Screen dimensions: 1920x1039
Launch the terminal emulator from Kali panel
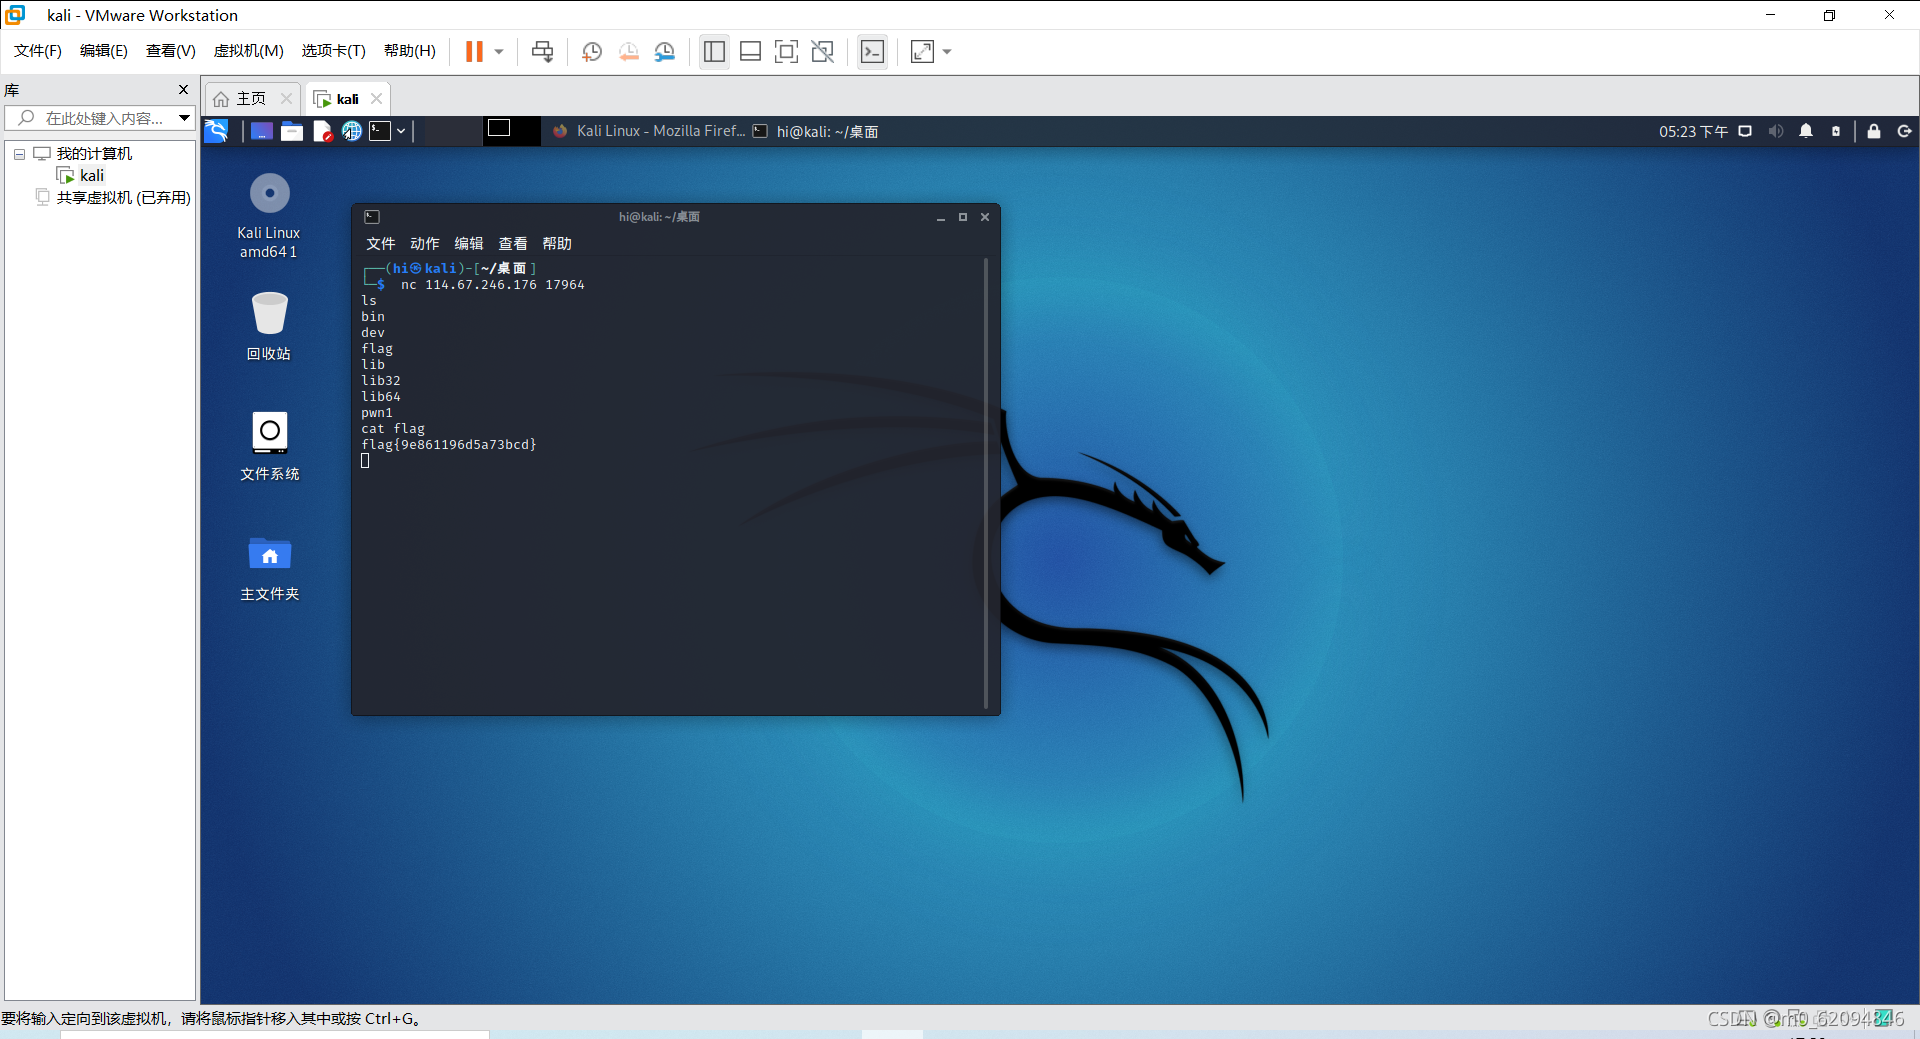pos(380,131)
